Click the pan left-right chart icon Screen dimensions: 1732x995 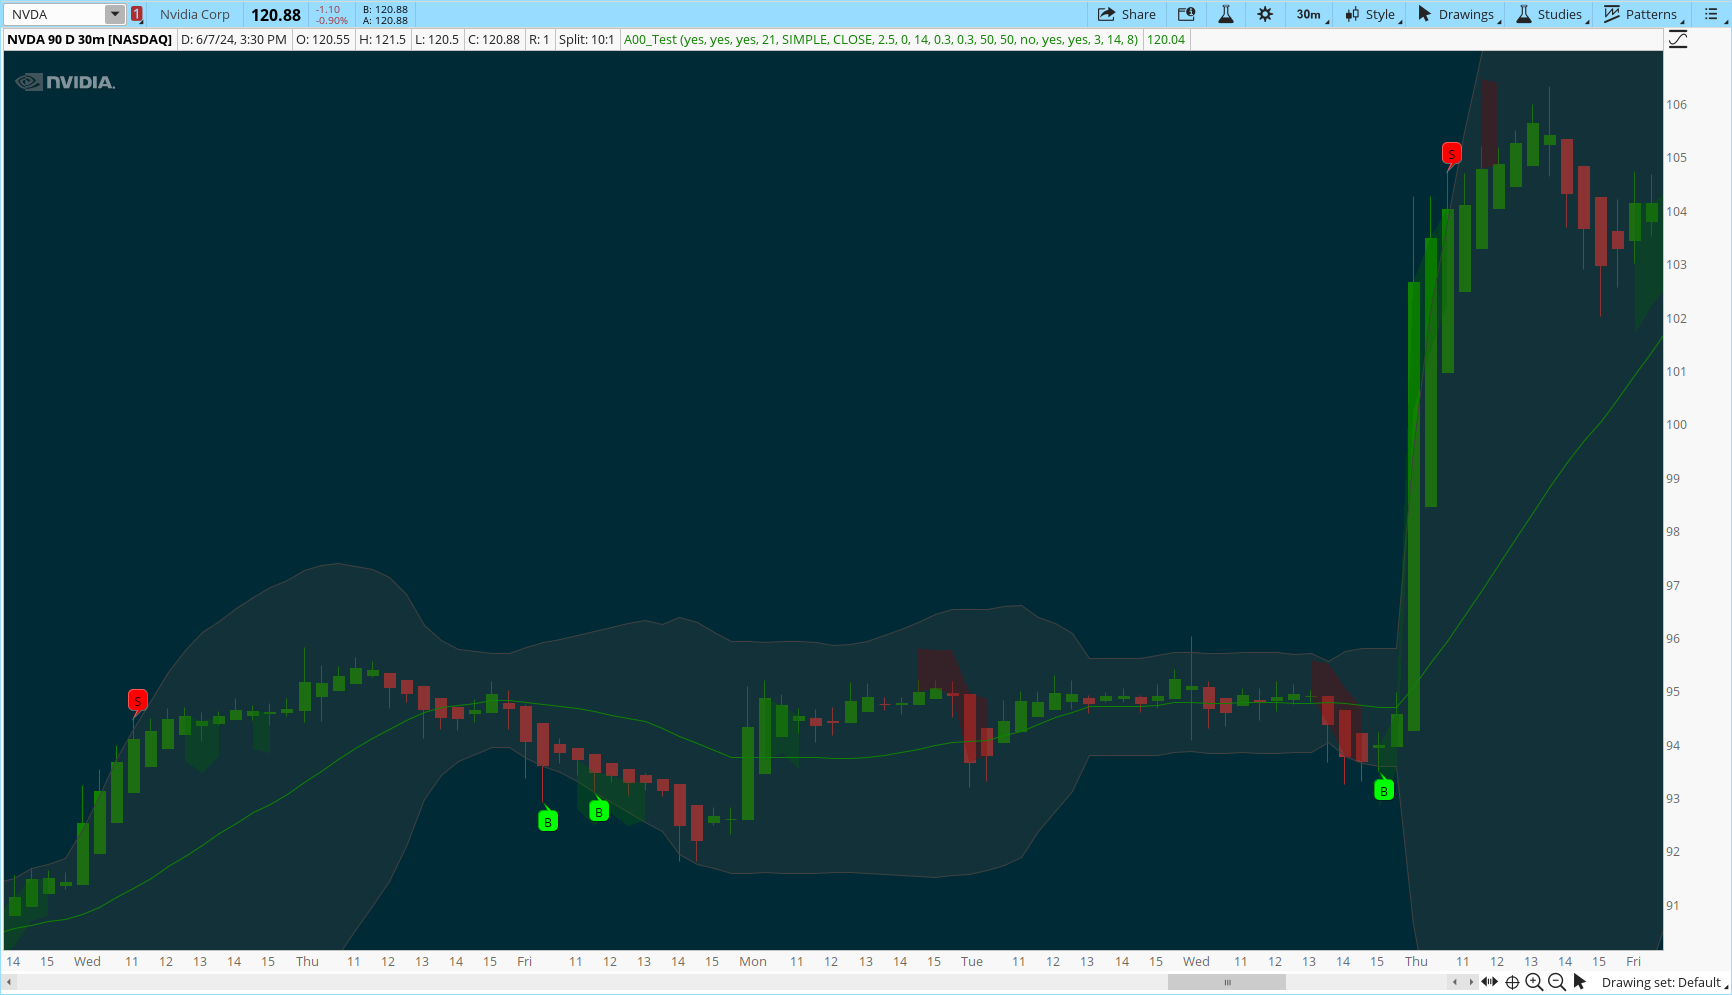click(1490, 982)
